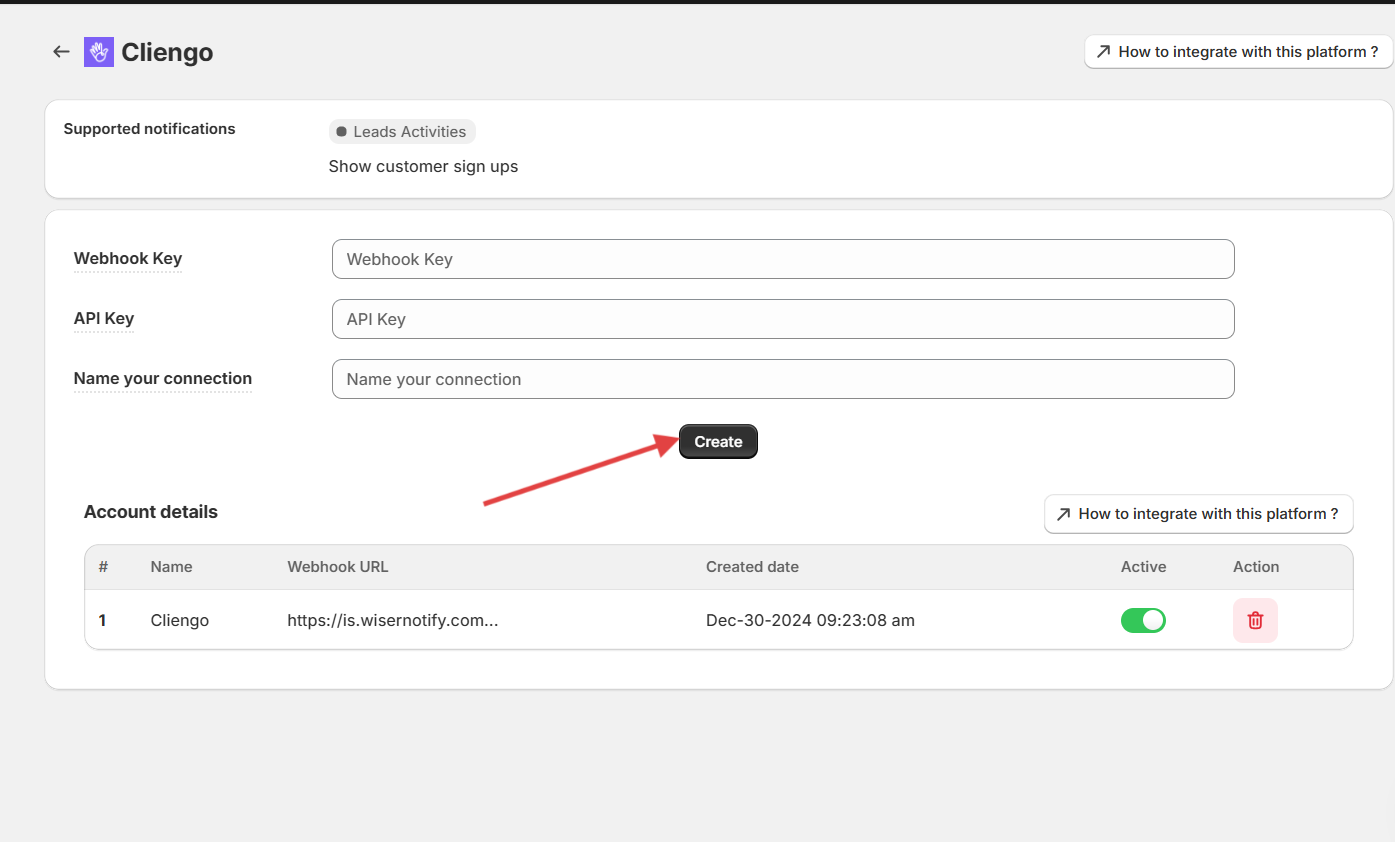Image resolution: width=1395 pixels, height=842 pixels.
Task: Toggle the Active switch for Cliengo row
Action: click(1143, 620)
